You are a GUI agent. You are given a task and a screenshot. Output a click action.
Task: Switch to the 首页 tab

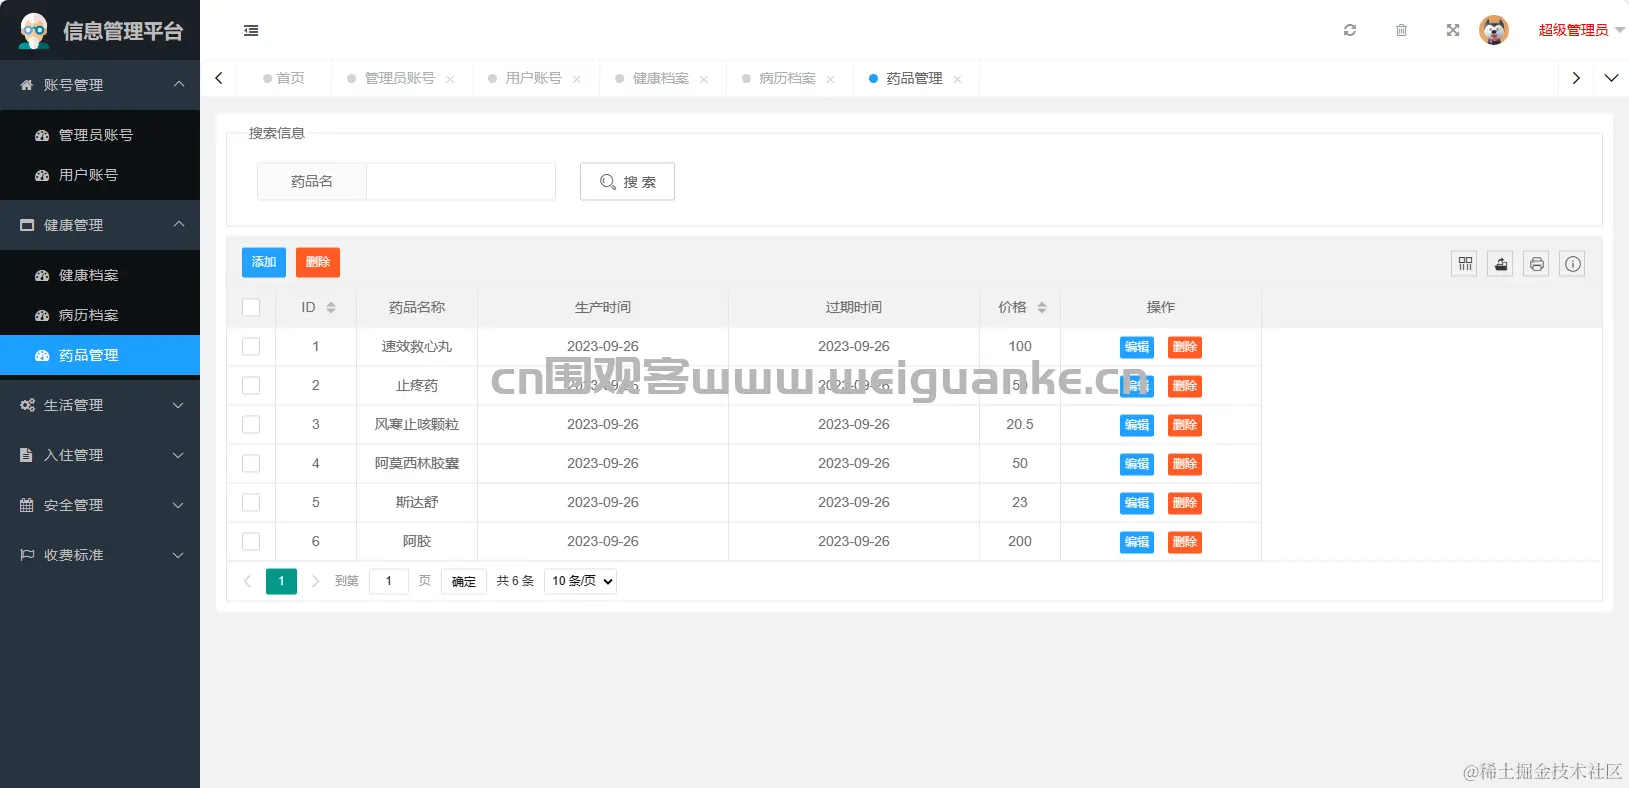pos(283,78)
